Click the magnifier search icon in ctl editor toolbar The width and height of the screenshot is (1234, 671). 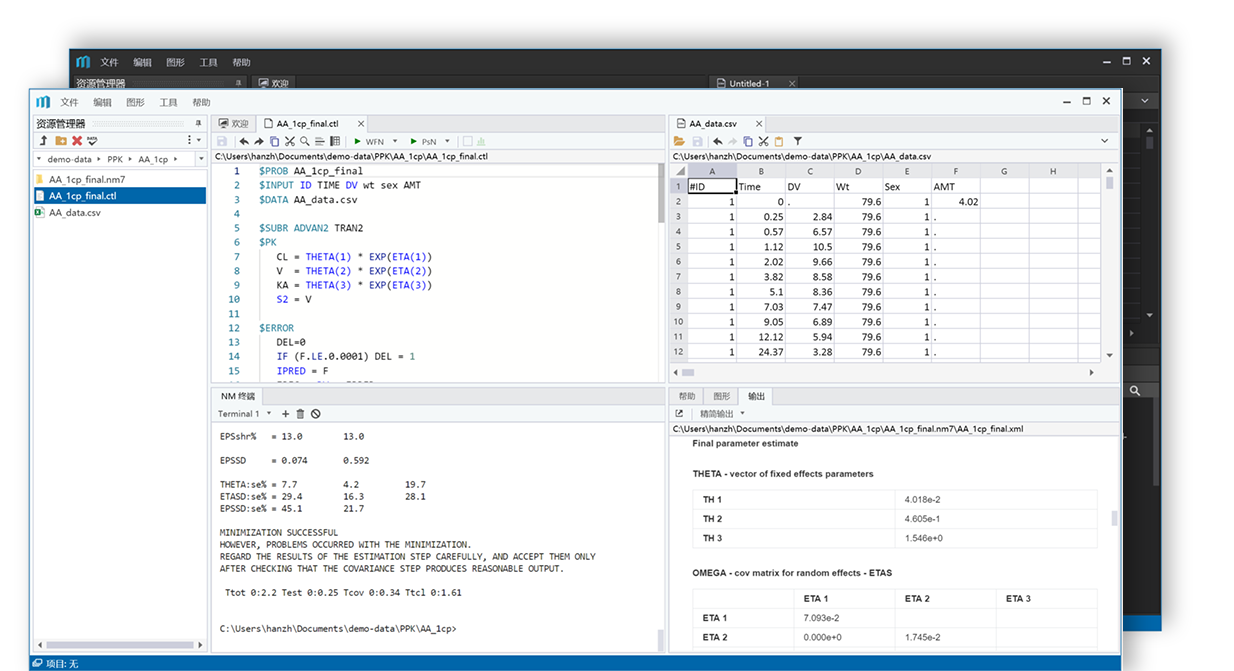(305, 141)
